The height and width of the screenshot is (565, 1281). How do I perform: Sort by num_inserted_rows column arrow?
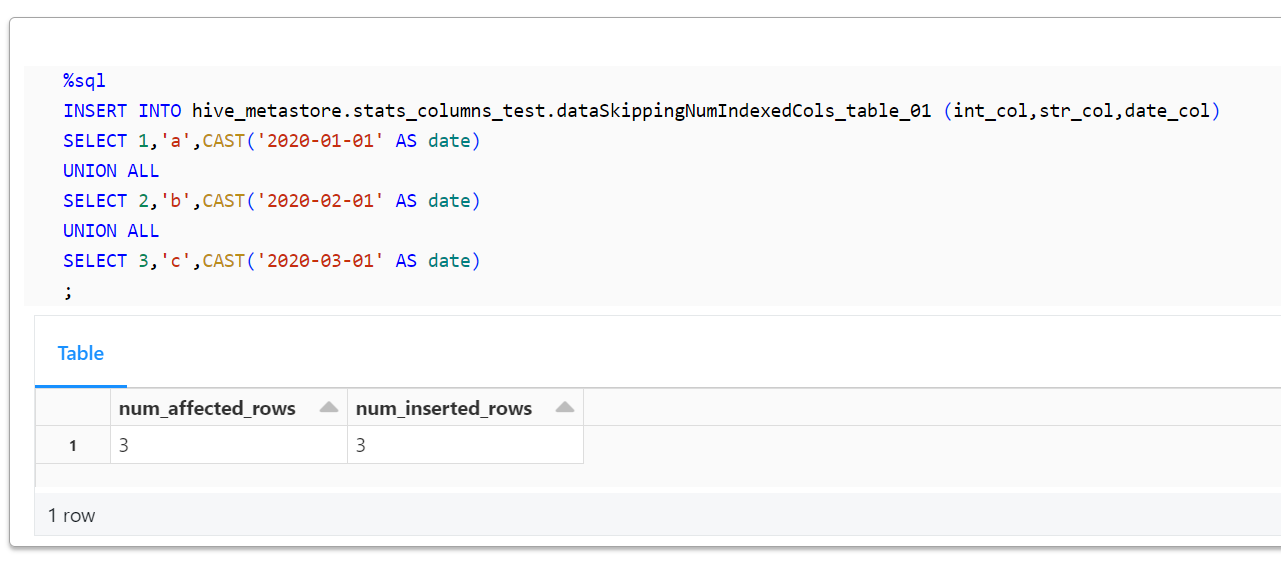(x=565, y=408)
